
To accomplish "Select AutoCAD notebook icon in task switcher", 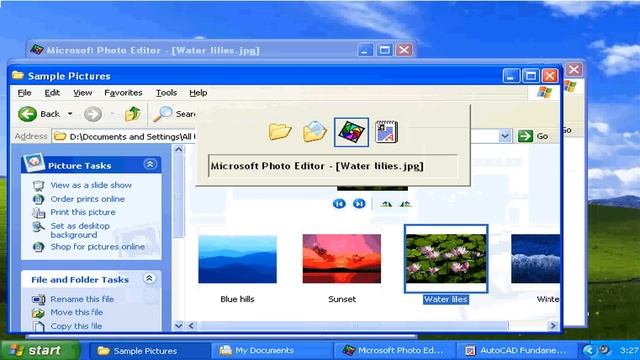I will pyautogui.click(x=386, y=131).
